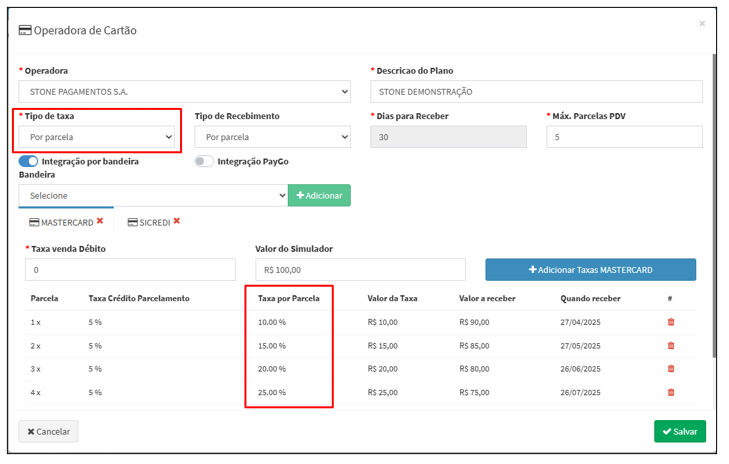Image resolution: width=729 pixels, height=464 pixels.
Task: Remove the SICREDI tab via red X
Action: (x=177, y=221)
